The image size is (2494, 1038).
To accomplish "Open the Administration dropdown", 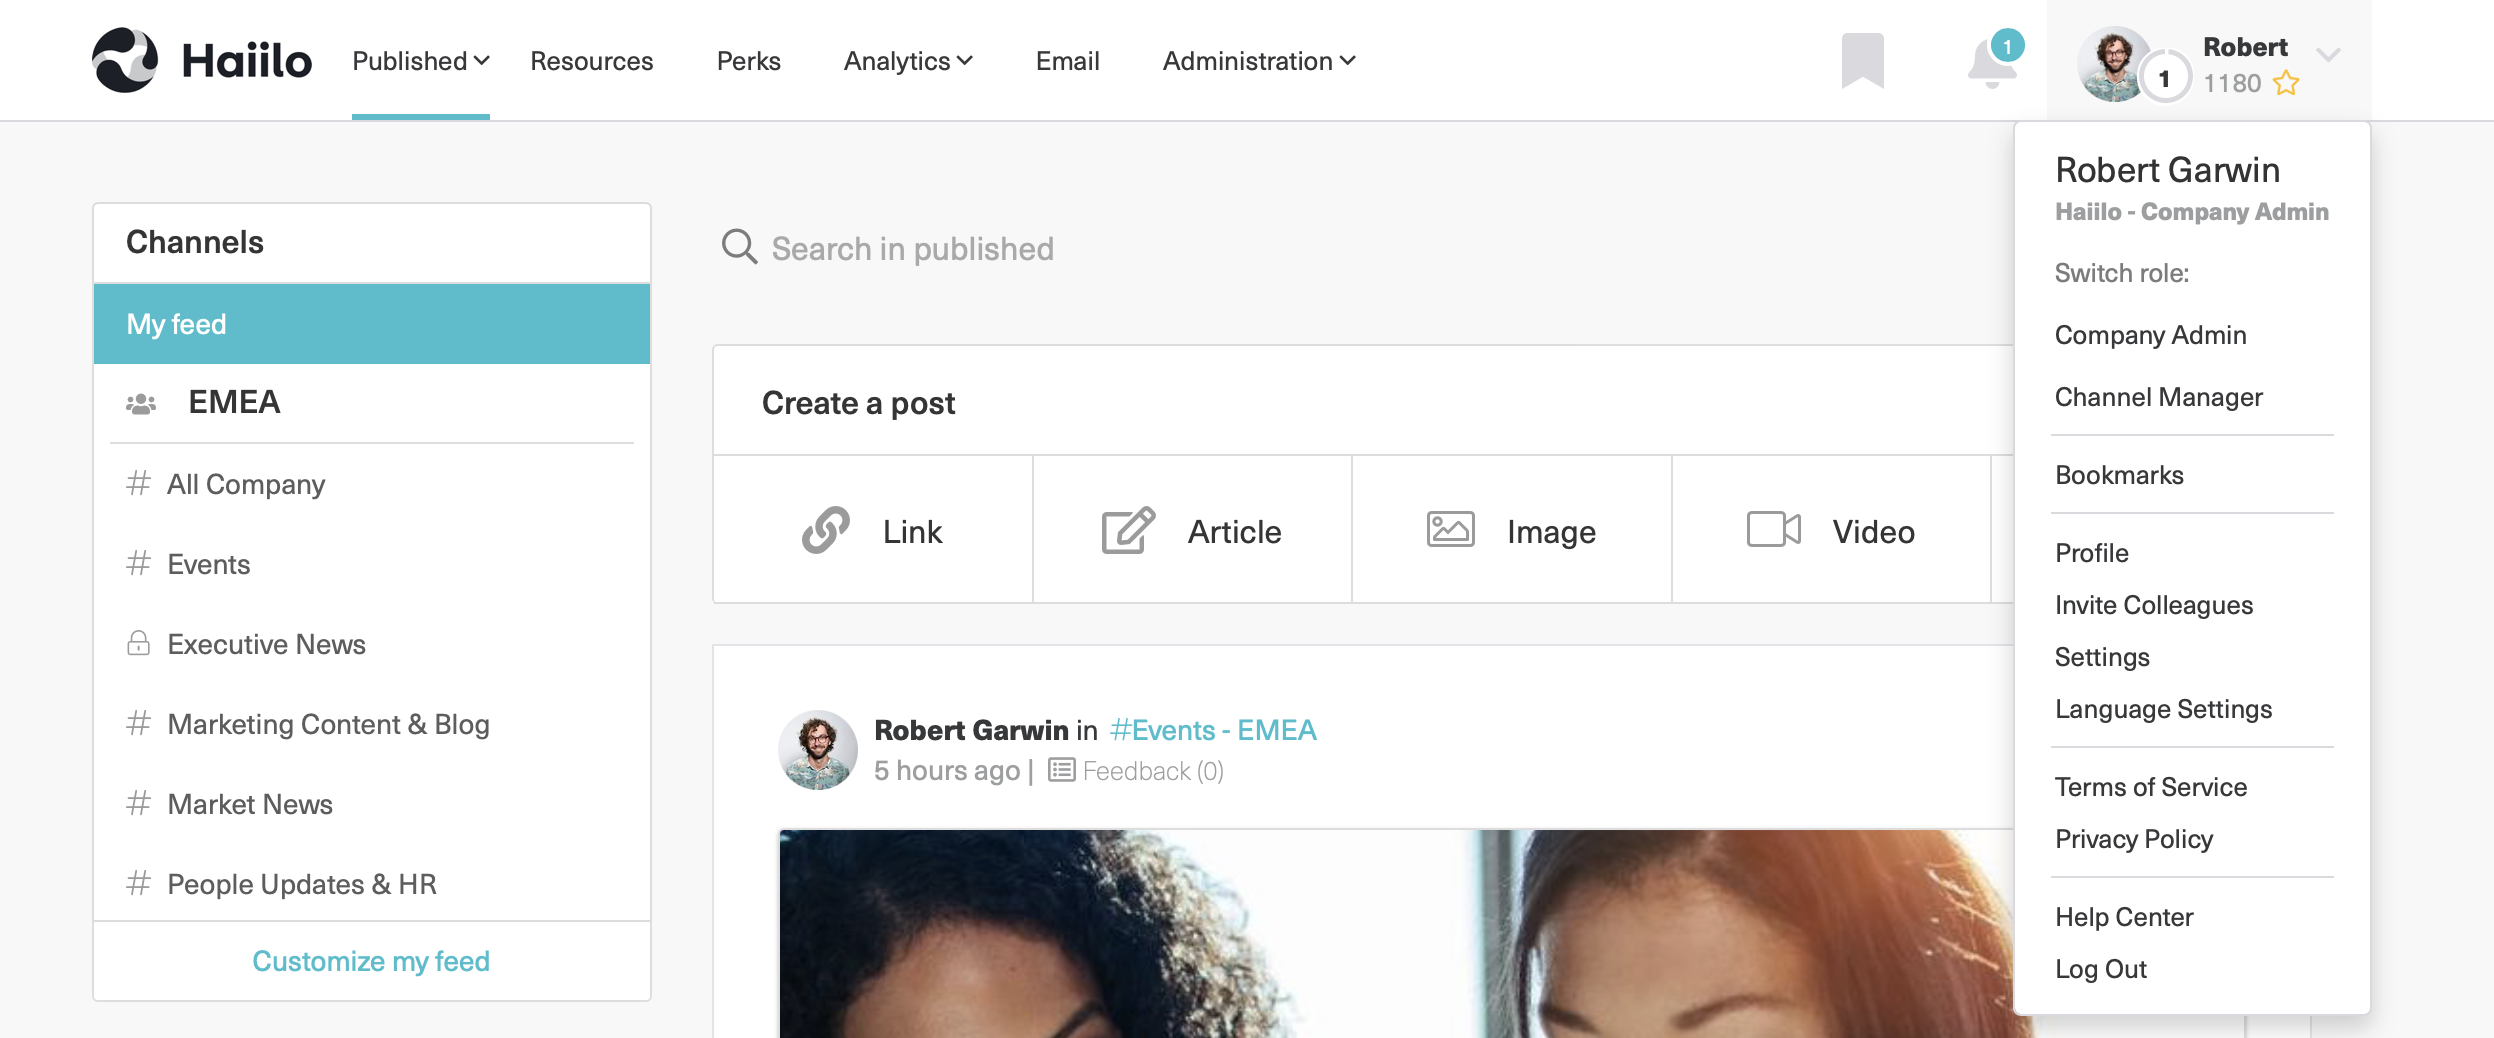I will (x=1258, y=61).
